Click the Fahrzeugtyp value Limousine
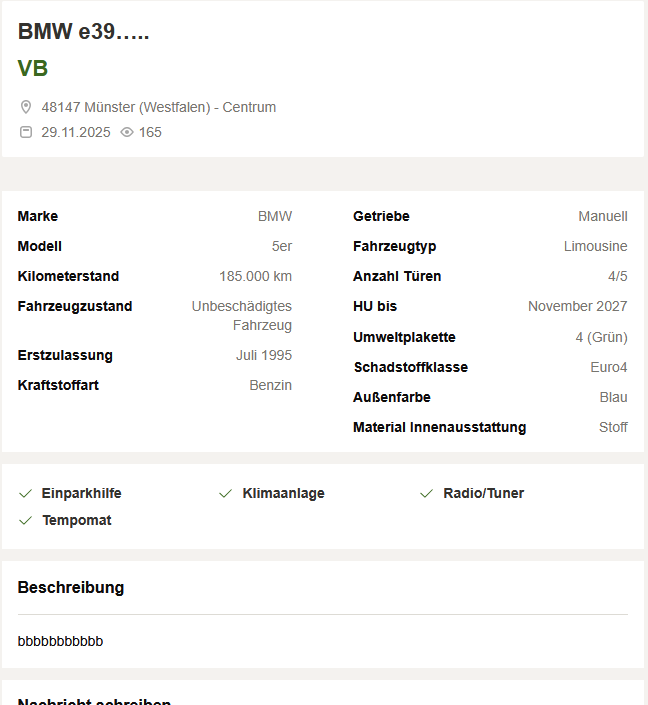 coord(595,246)
